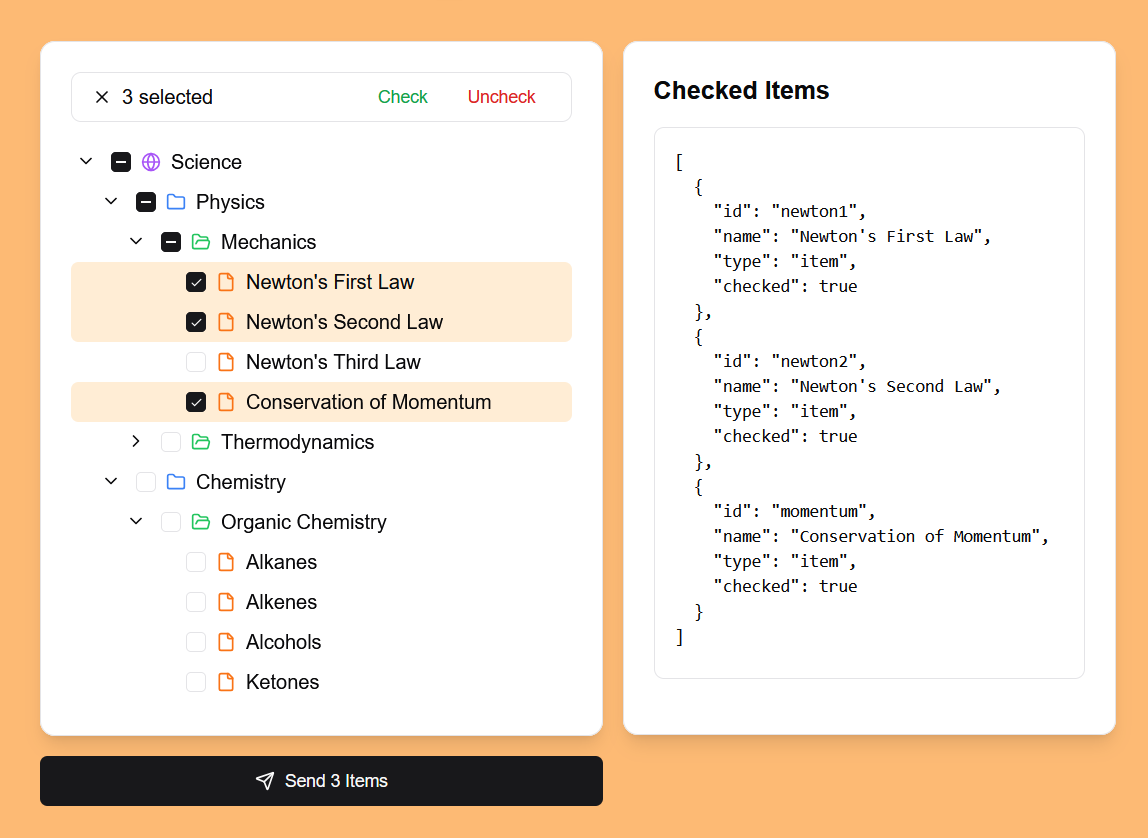Click the Thermodynamics folder icon
The height and width of the screenshot is (838, 1148).
(x=201, y=441)
